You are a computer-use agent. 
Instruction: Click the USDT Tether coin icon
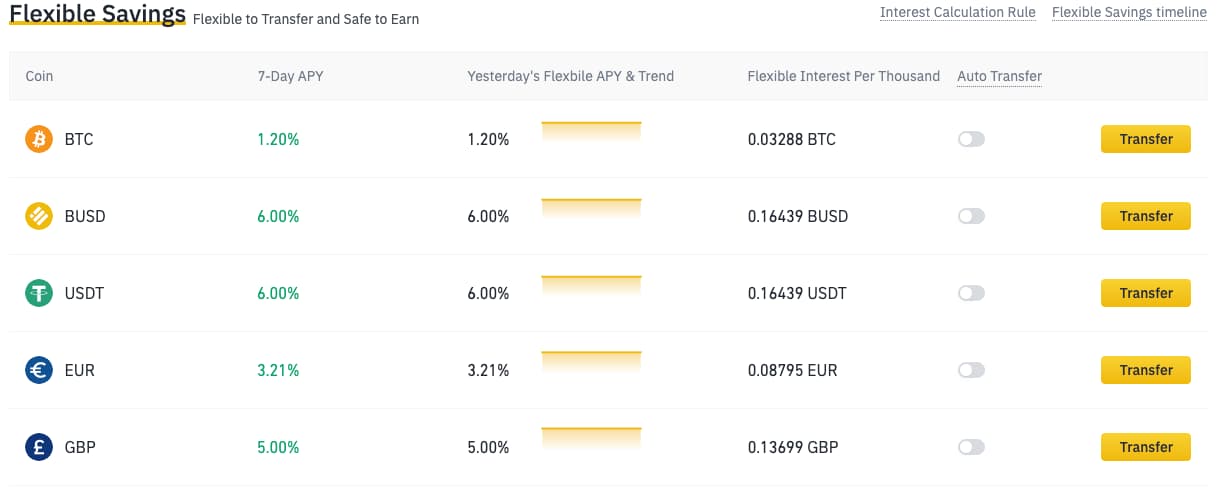click(x=39, y=293)
